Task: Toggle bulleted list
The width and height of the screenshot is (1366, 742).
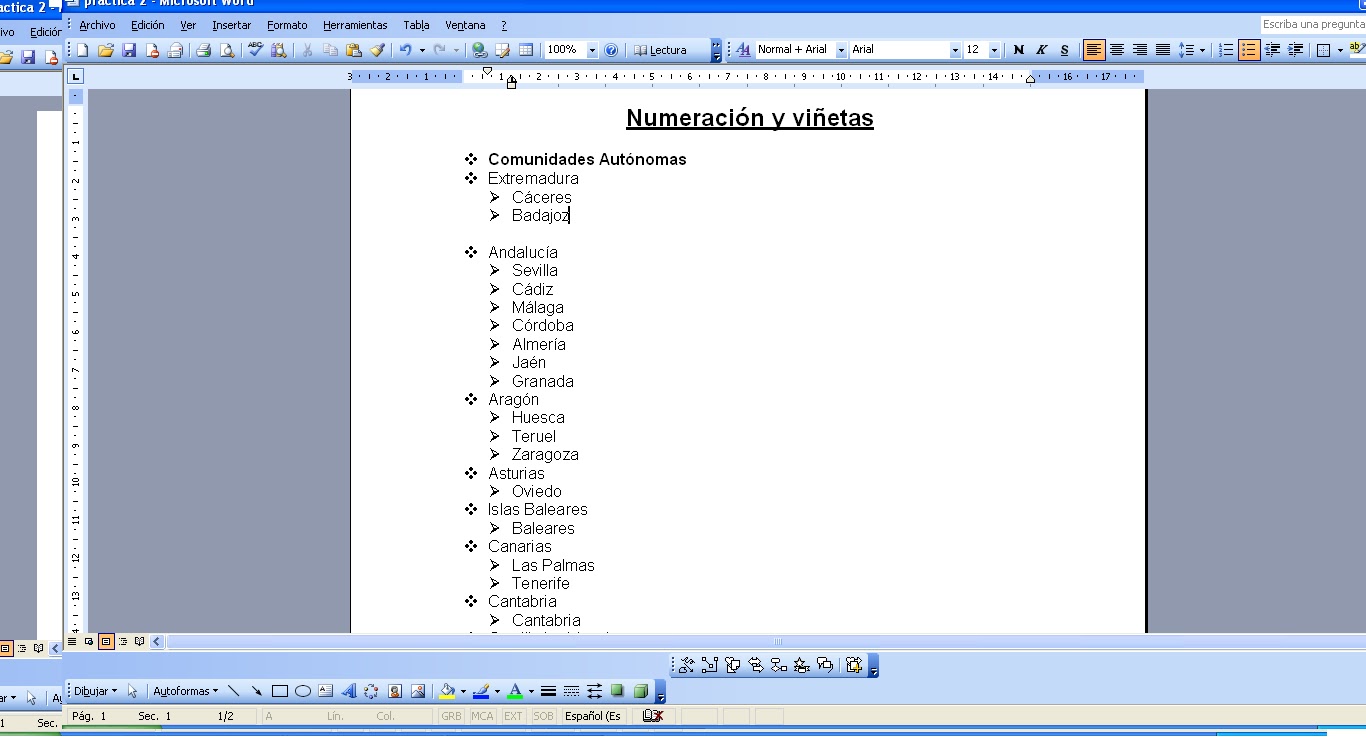Action: click(x=1249, y=50)
